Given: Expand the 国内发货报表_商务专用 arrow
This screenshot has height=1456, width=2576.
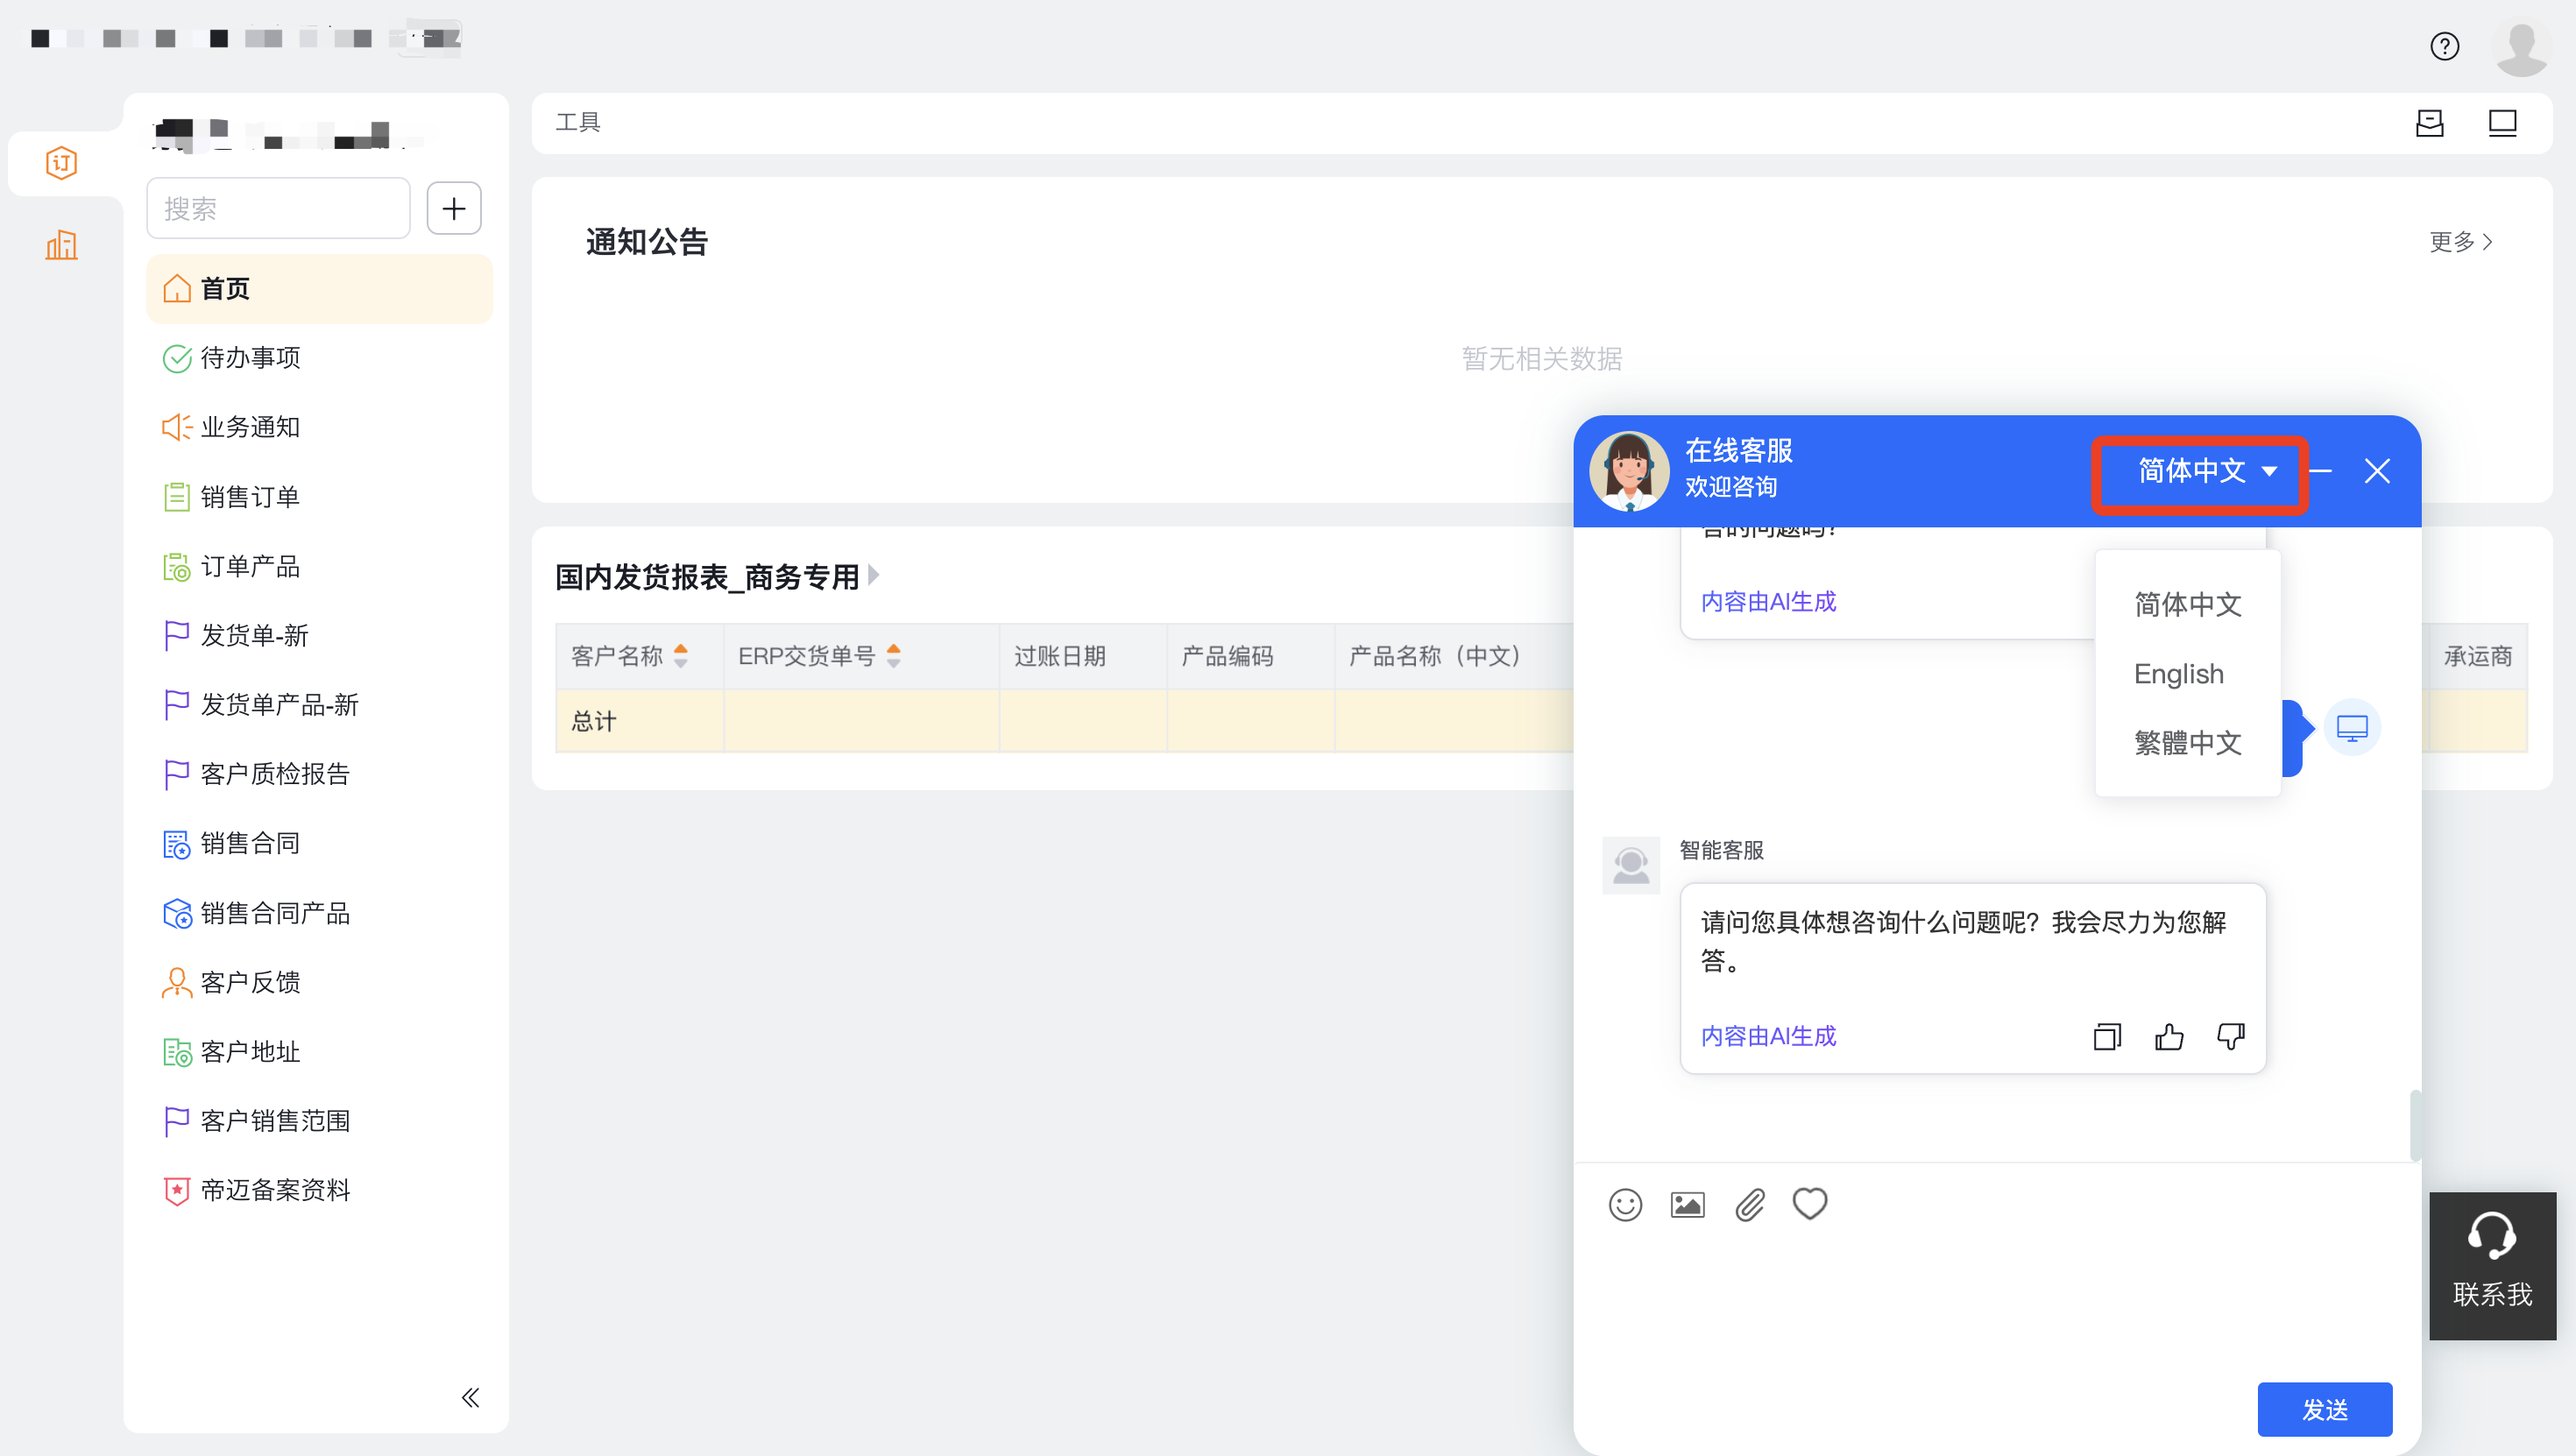Looking at the screenshot, I should point(873,575).
